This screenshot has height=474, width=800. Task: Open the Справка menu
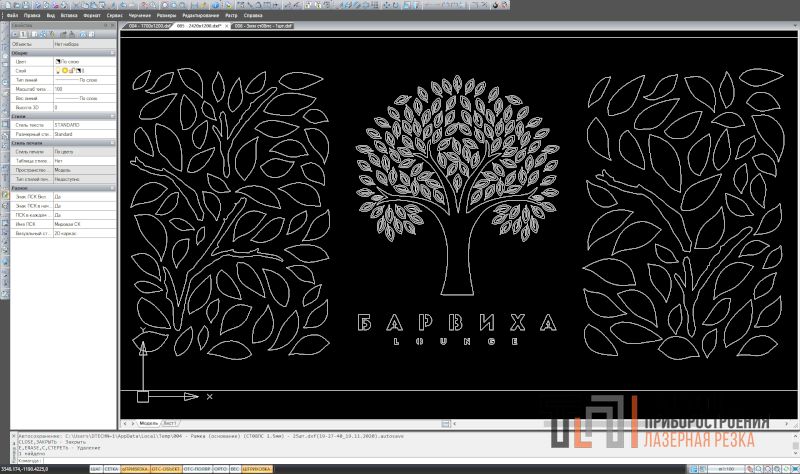point(253,15)
